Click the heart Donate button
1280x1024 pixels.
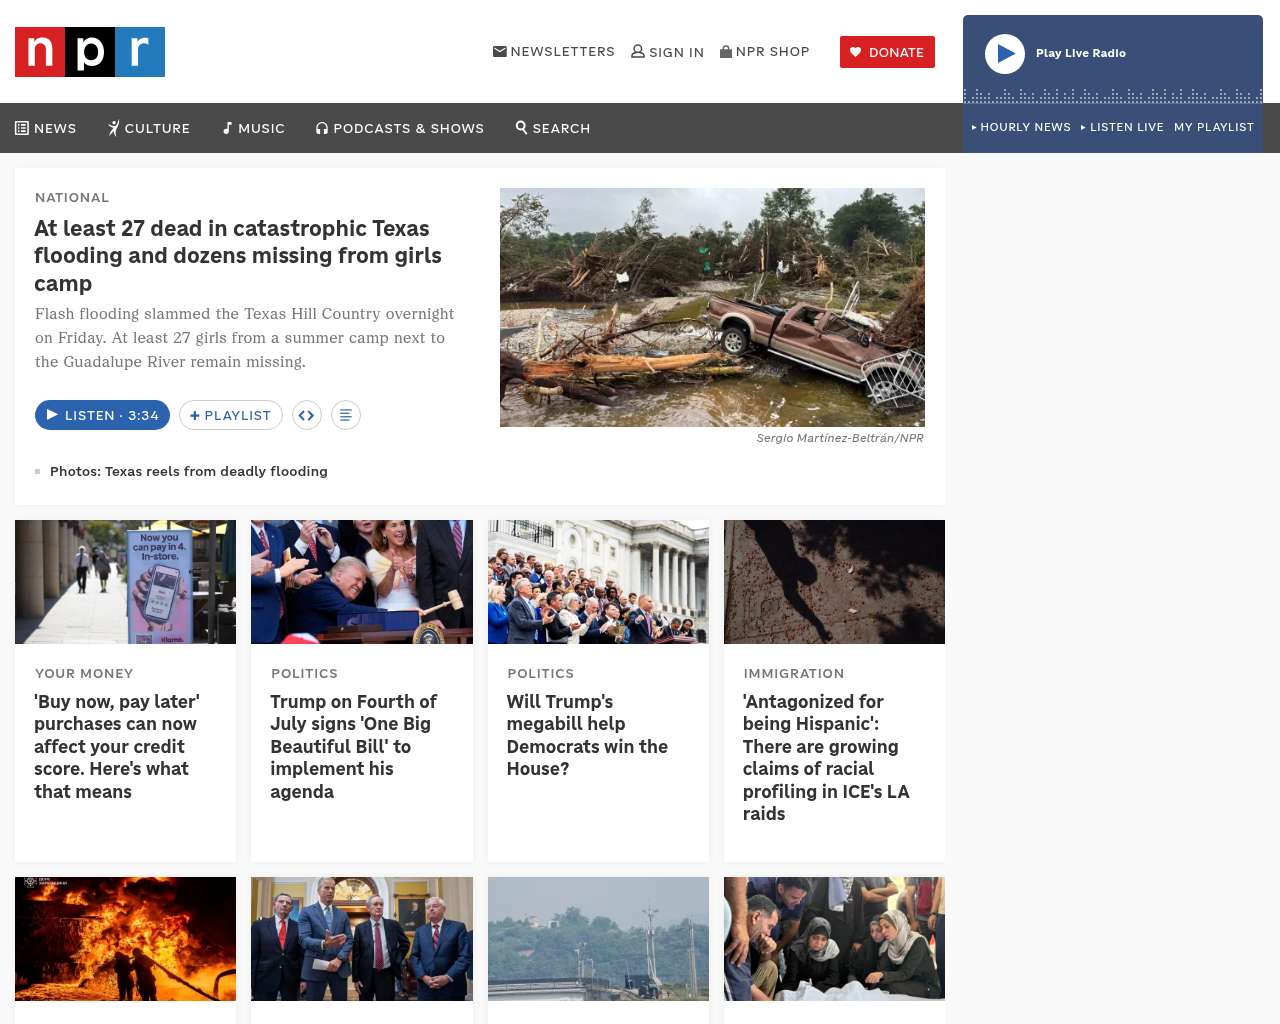tap(887, 52)
